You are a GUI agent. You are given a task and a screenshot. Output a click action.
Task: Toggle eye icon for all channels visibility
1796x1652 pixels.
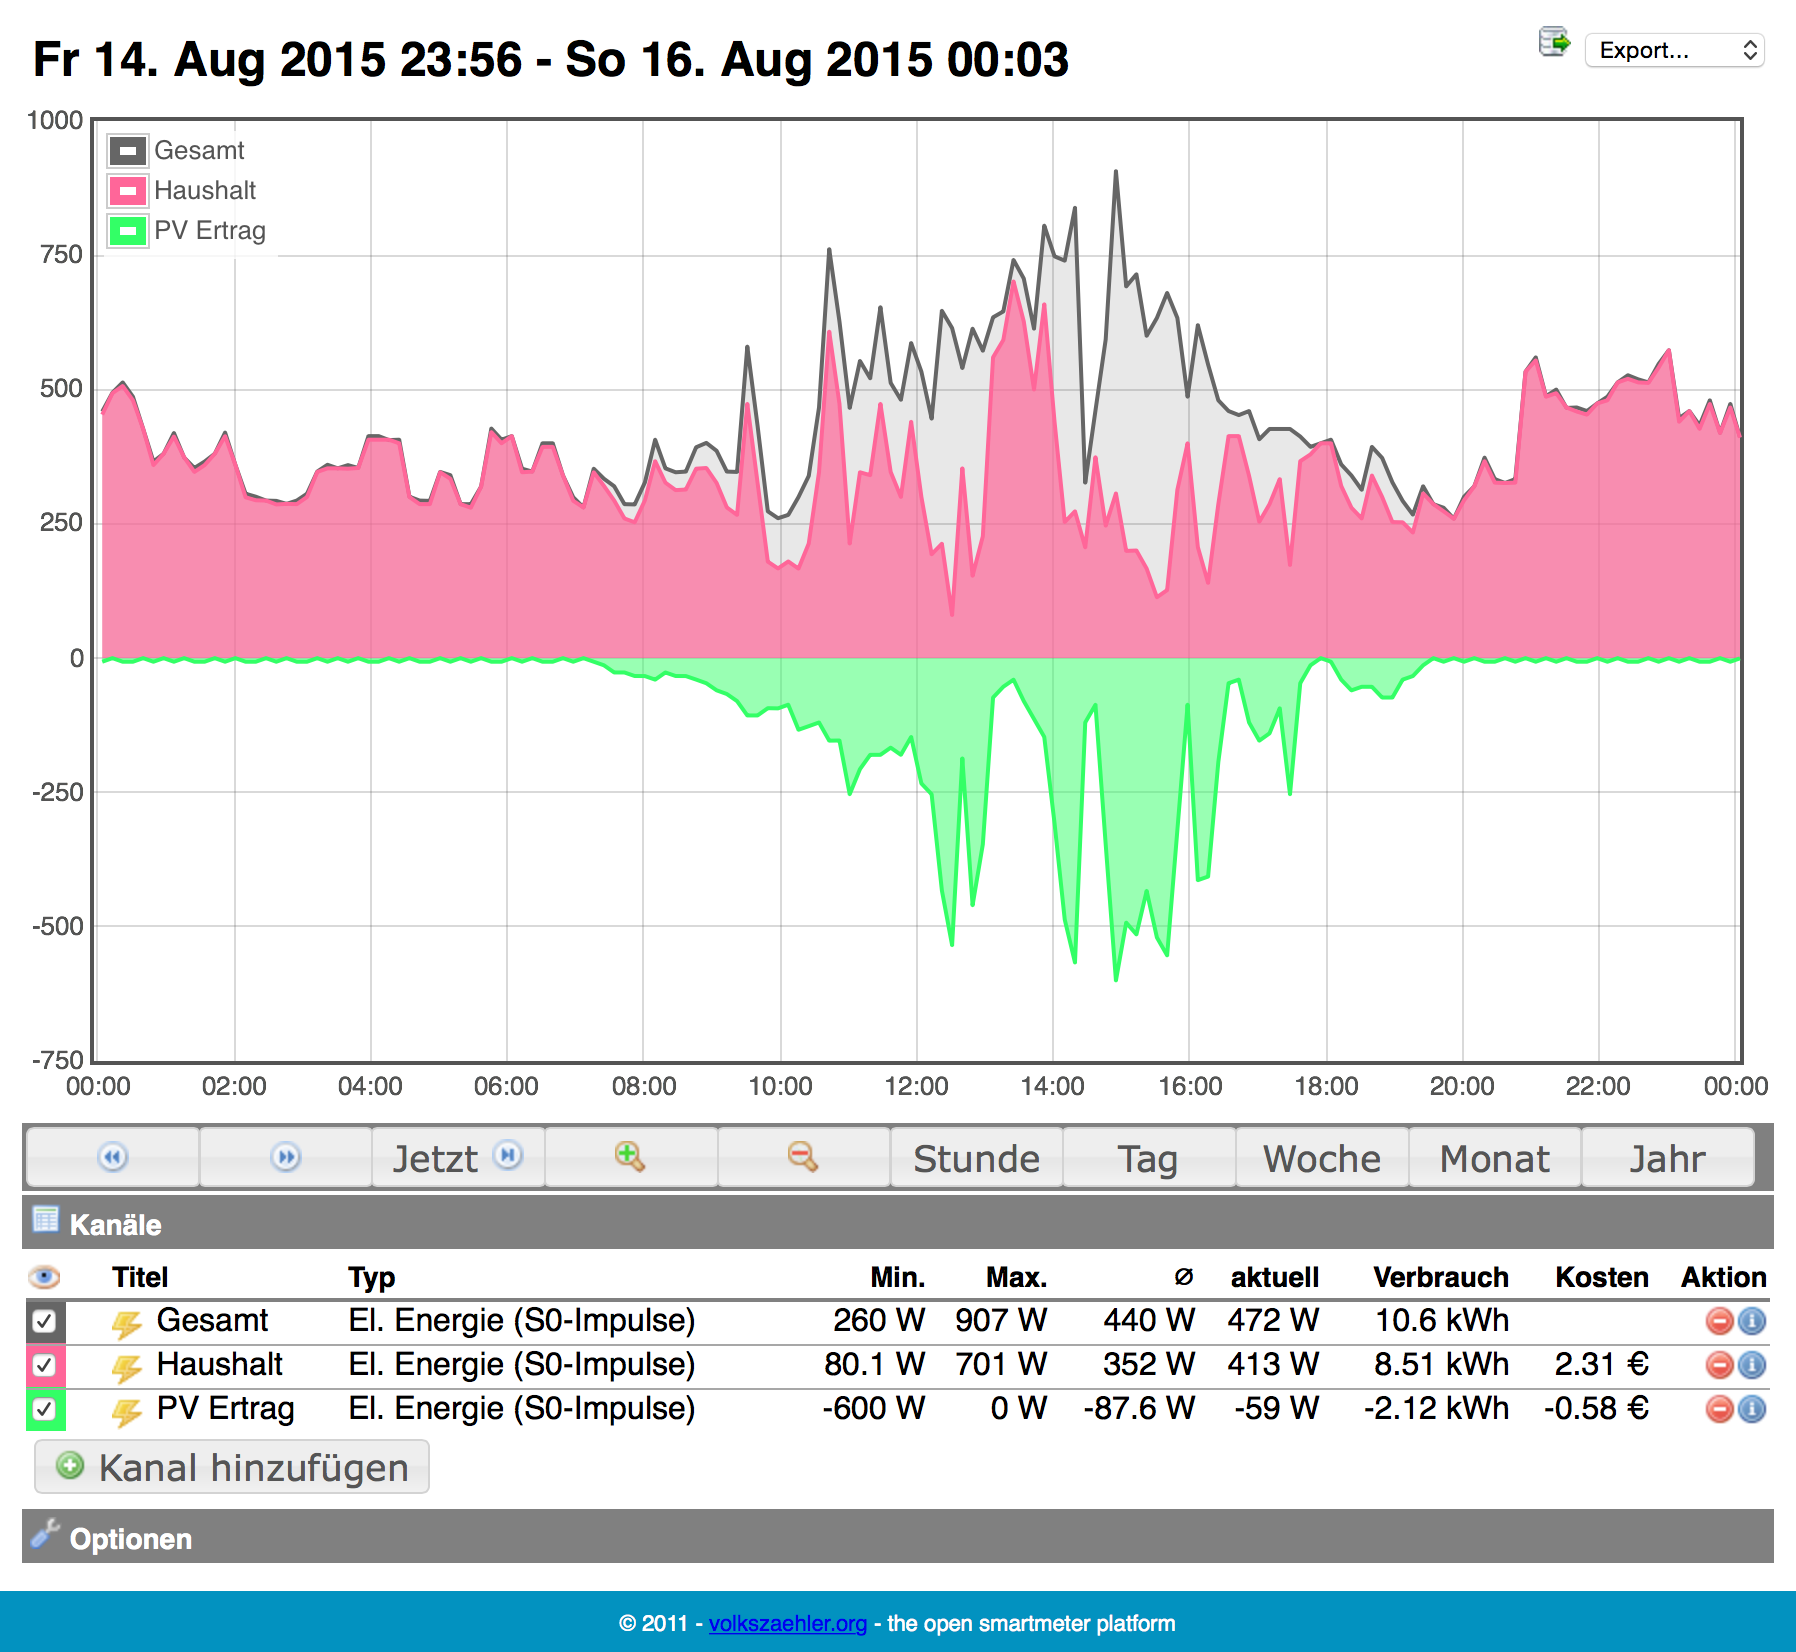pos(44,1277)
